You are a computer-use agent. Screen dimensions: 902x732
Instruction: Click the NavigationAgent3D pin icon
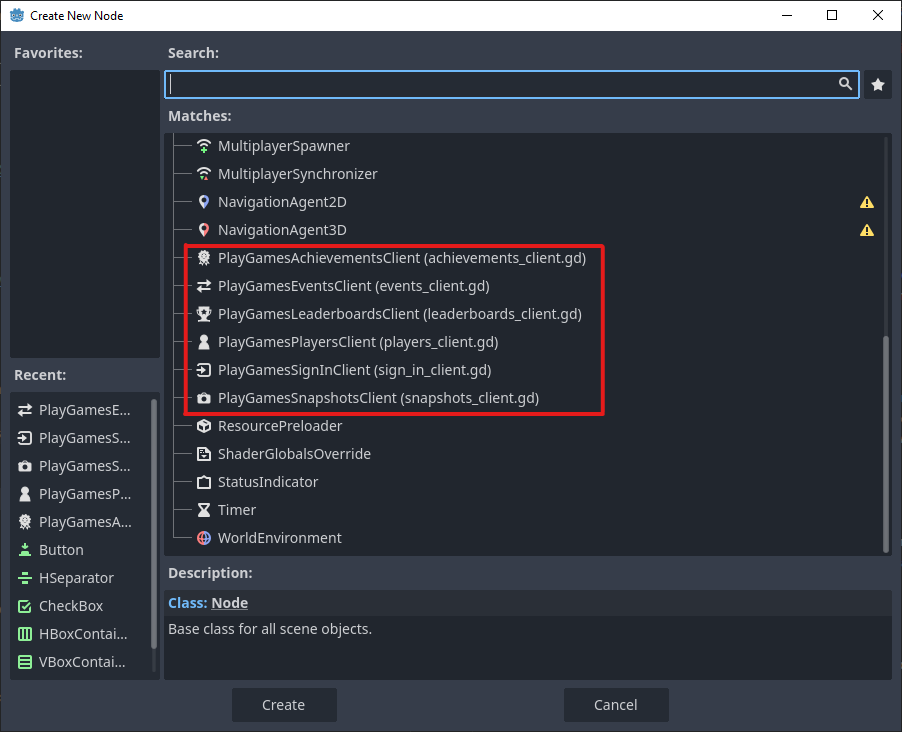click(204, 230)
